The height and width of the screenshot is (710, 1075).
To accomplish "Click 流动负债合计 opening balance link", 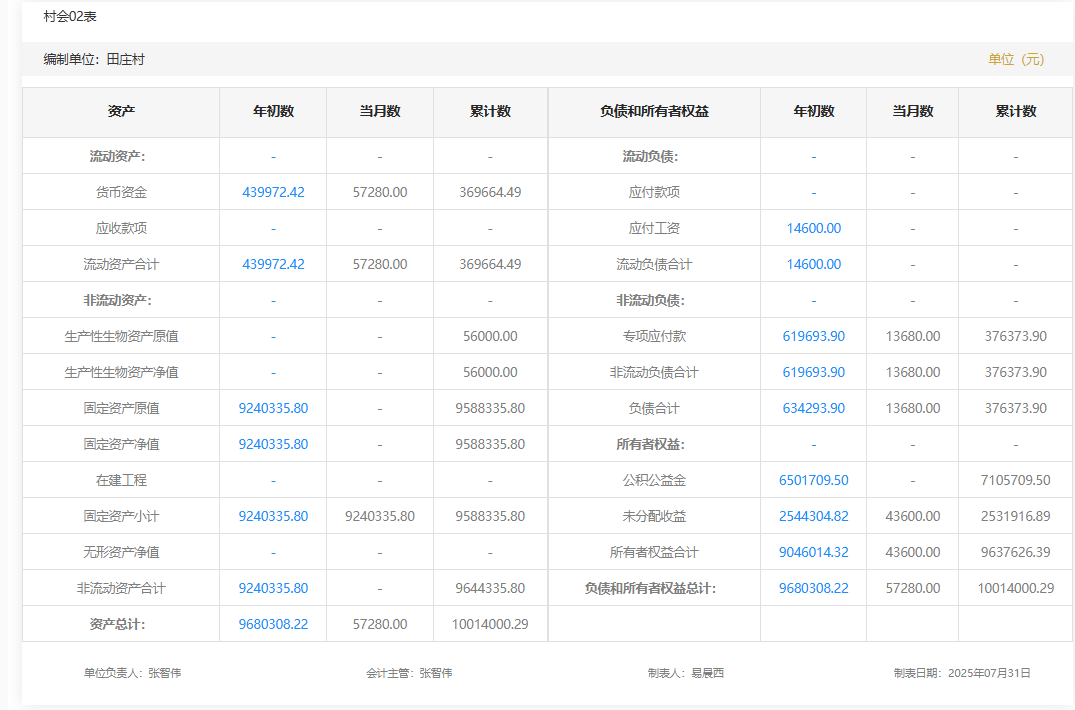I will point(813,264).
